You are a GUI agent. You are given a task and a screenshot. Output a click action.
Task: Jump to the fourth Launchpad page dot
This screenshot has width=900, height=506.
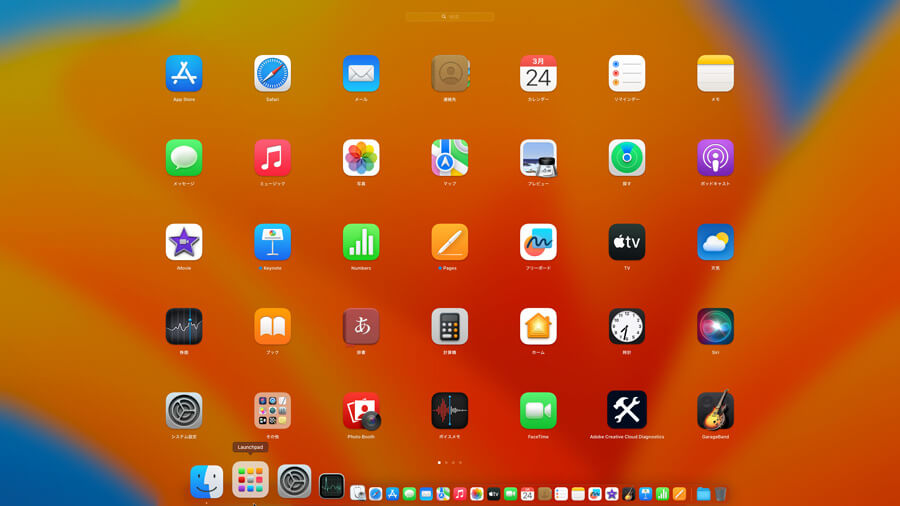pos(460,462)
